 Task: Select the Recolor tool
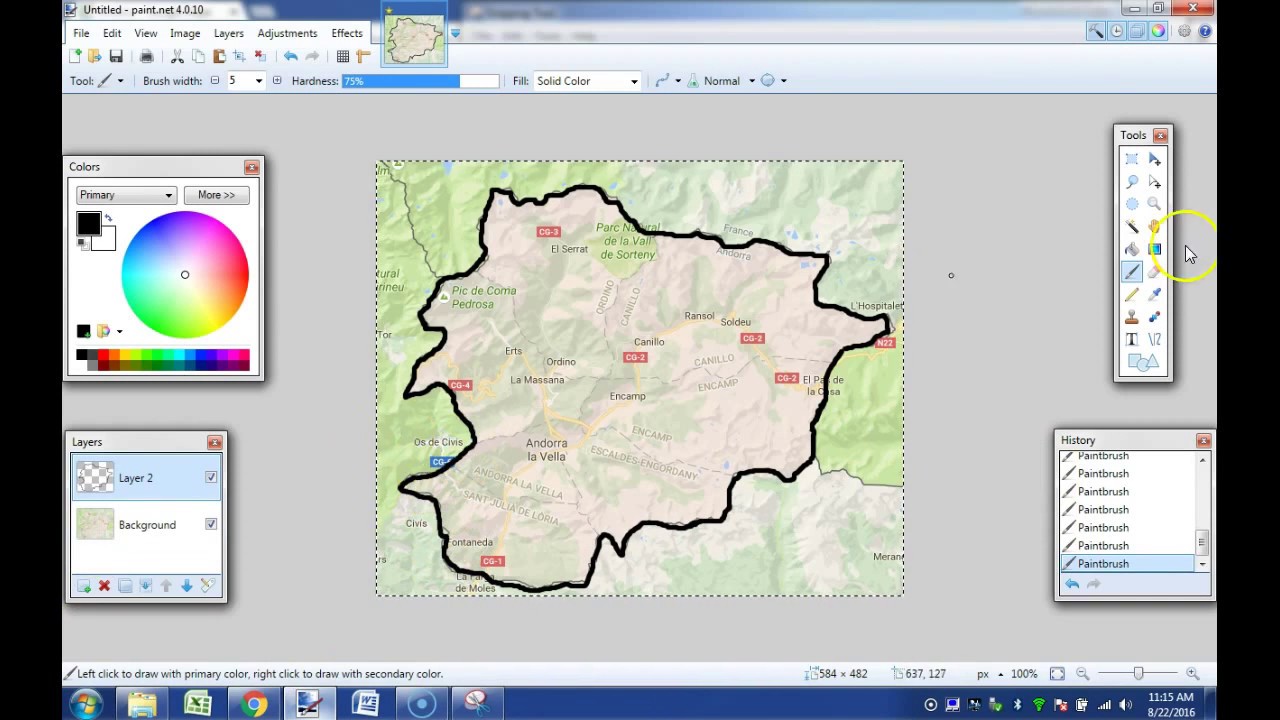(x=1155, y=317)
